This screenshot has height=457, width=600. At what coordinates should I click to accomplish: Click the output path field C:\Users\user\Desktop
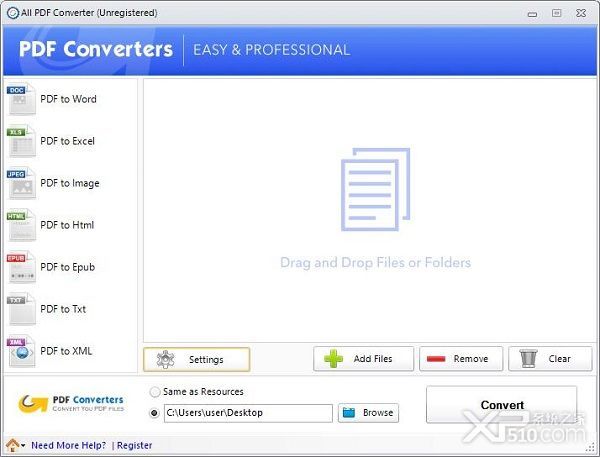click(248, 413)
